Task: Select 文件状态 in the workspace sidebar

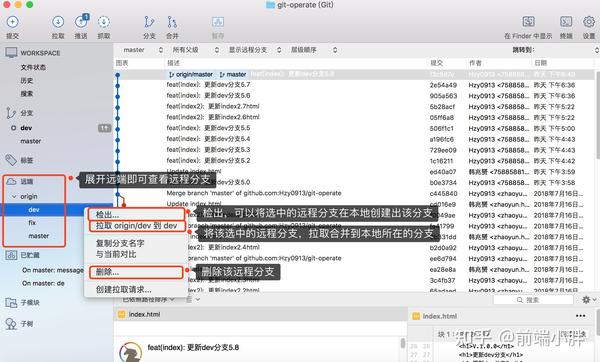Action: coord(33,67)
